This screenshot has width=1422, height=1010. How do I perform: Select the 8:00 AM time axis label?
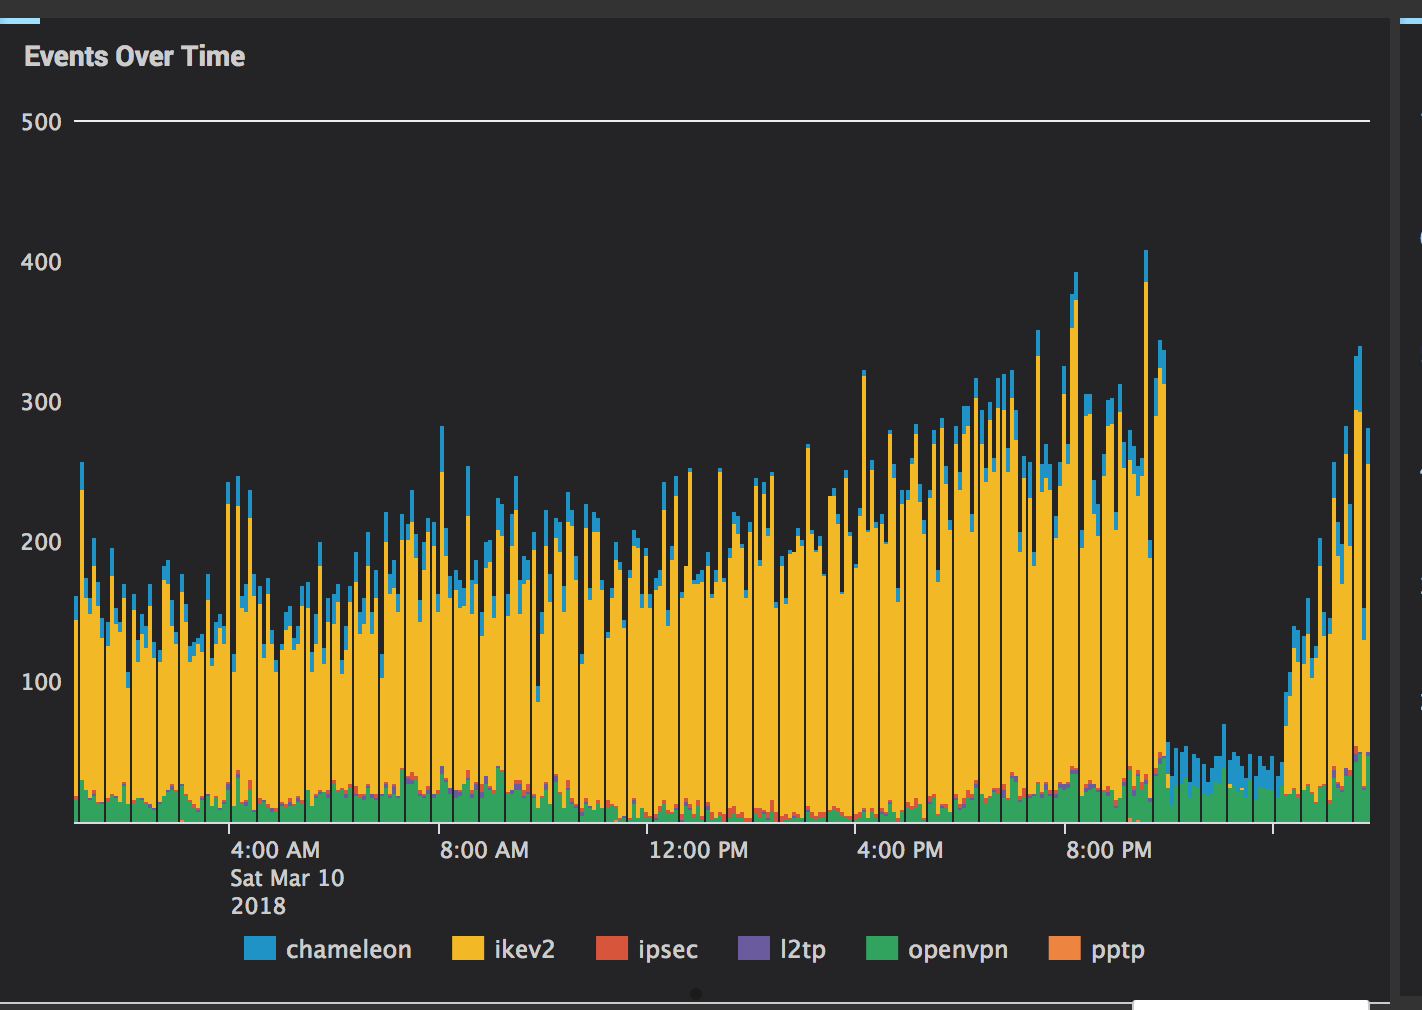(484, 850)
